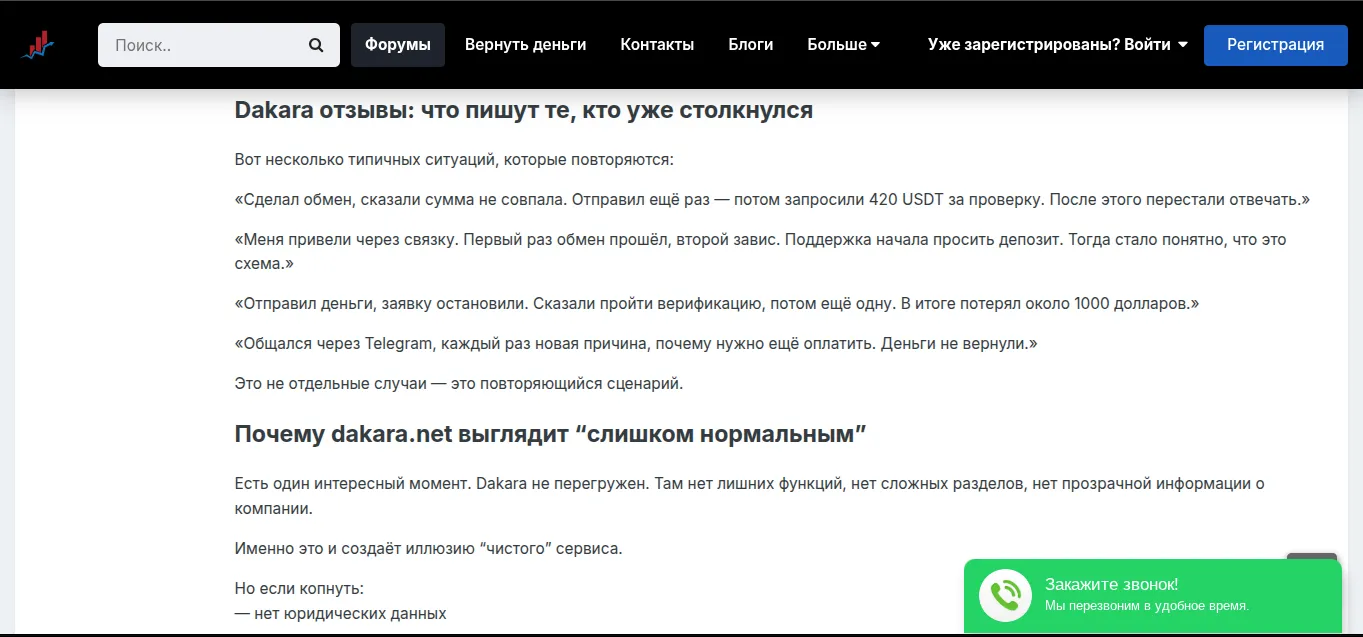Image resolution: width=1363 pixels, height=637 pixels.
Task: Open the Контакты menu item
Action: tap(657, 45)
